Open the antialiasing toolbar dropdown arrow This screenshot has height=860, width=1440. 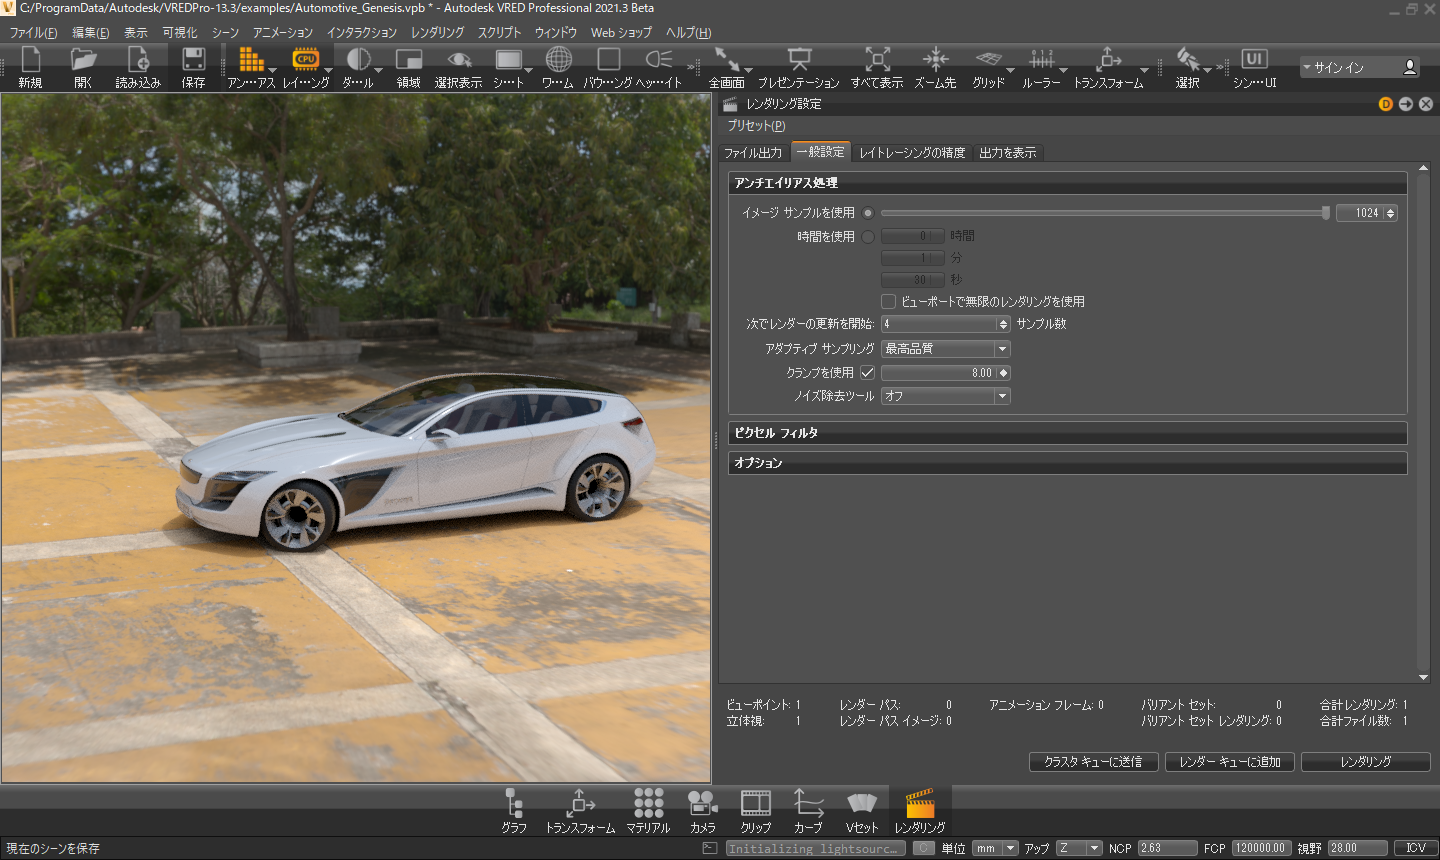pyautogui.click(x=272, y=70)
